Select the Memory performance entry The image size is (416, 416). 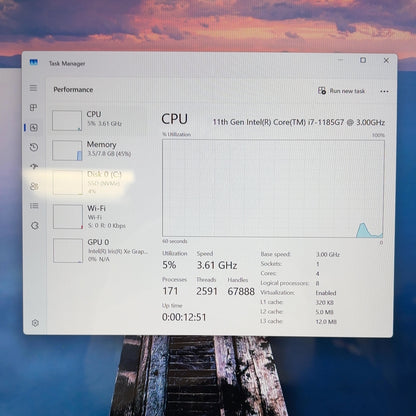[x=99, y=150]
